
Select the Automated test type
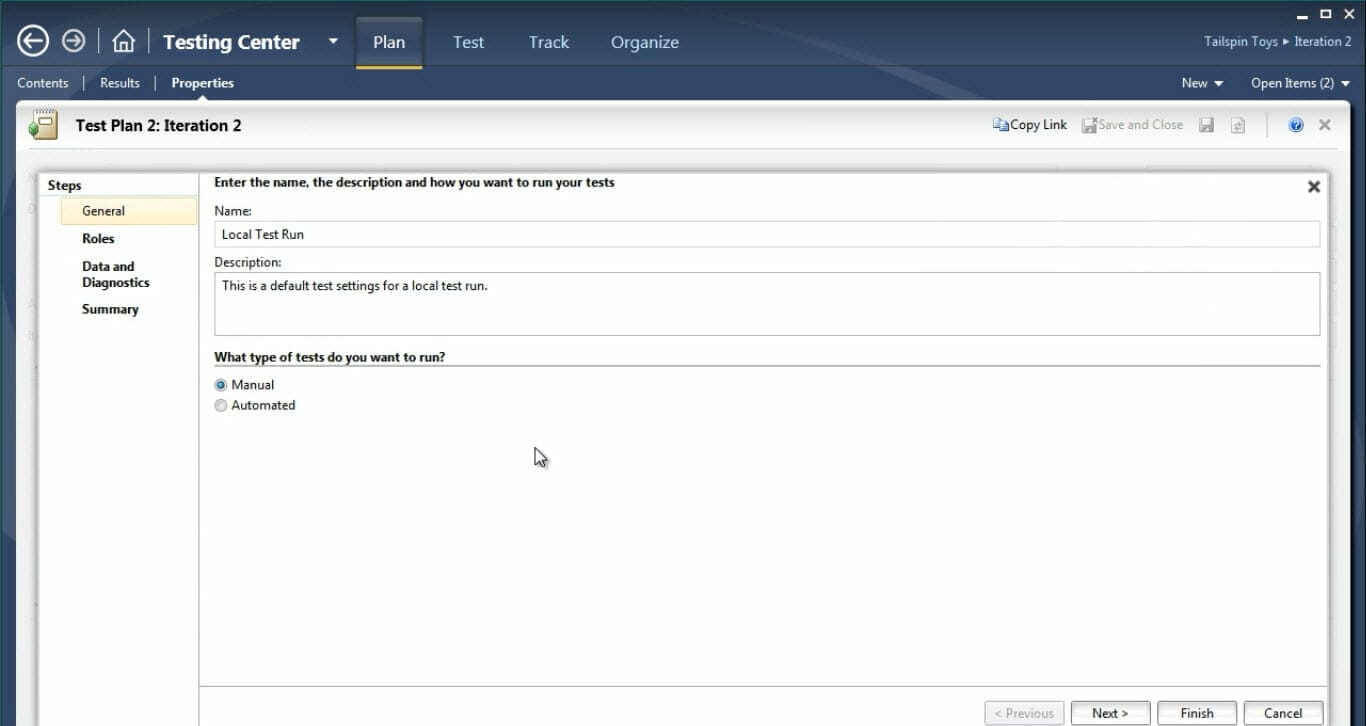pyautogui.click(x=221, y=406)
